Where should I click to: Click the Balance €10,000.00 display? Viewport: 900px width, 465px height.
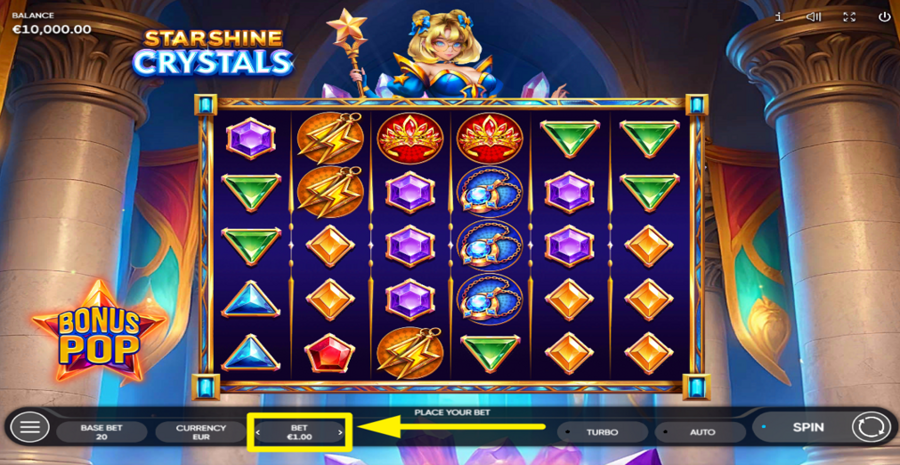pyautogui.click(x=51, y=25)
